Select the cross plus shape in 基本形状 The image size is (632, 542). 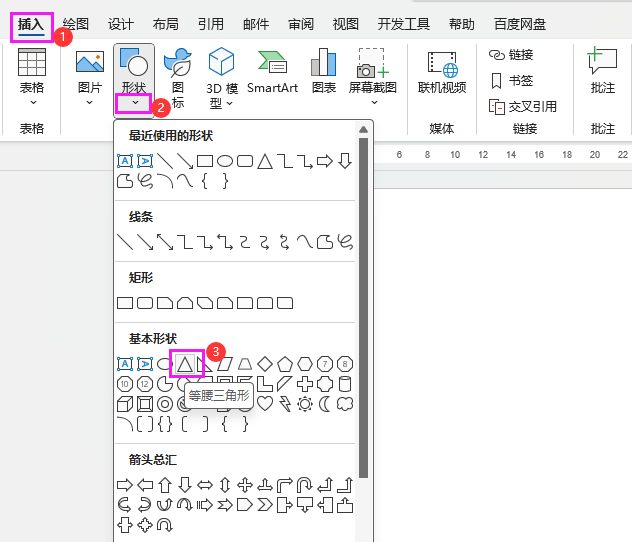click(305, 384)
